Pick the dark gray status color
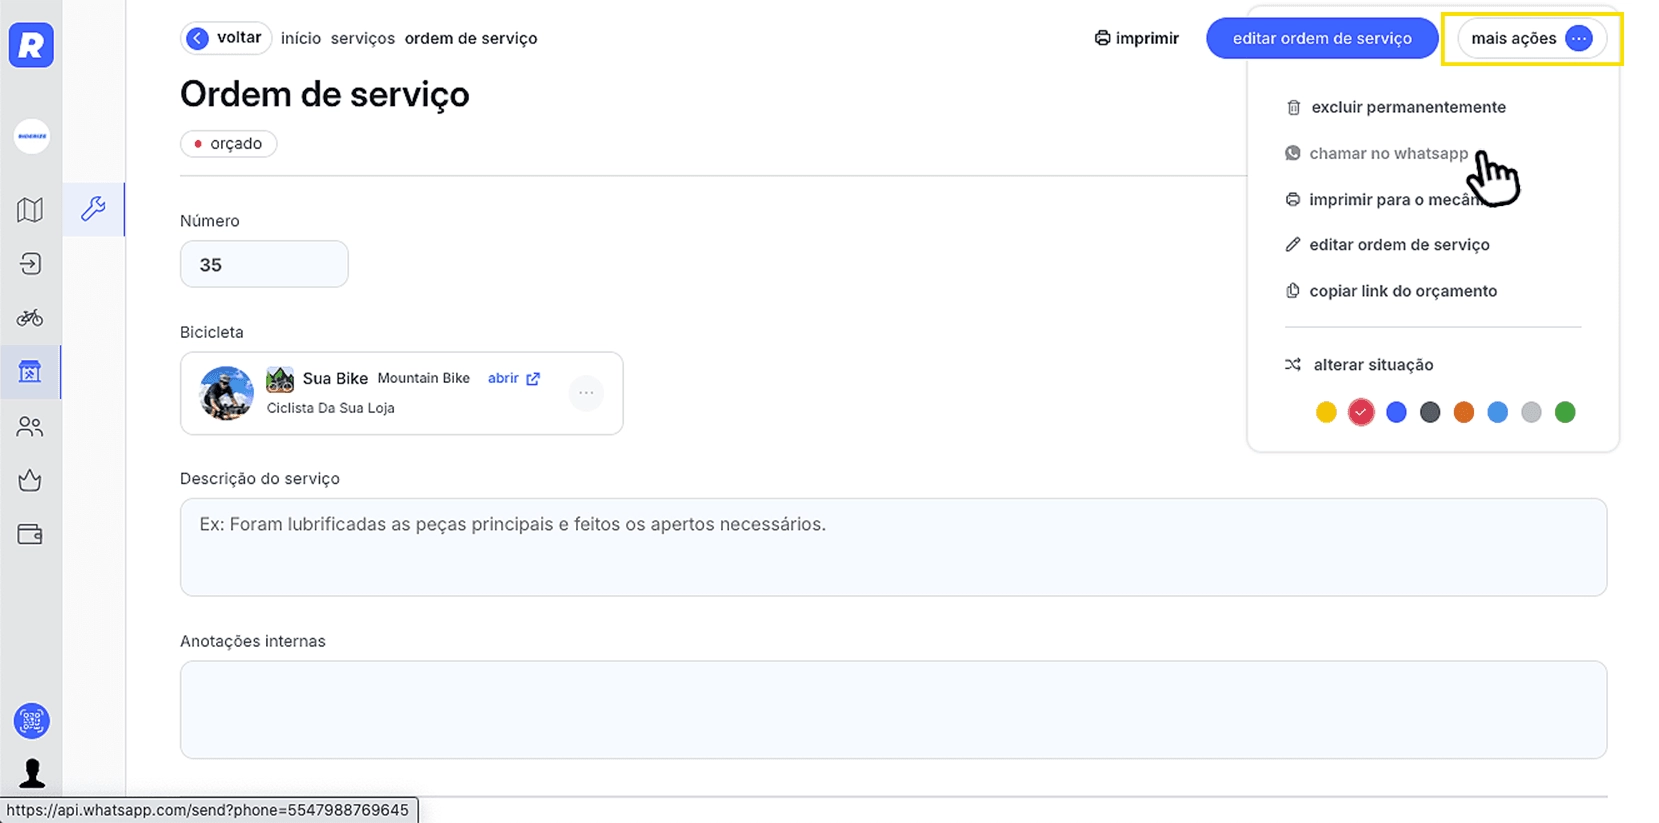 pyautogui.click(x=1430, y=412)
